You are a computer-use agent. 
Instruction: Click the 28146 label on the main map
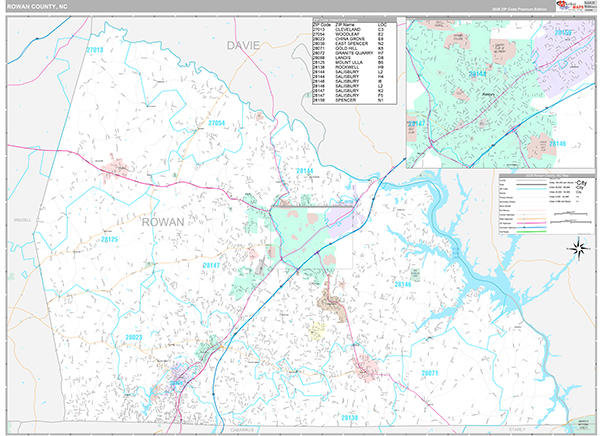(x=403, y=284)
